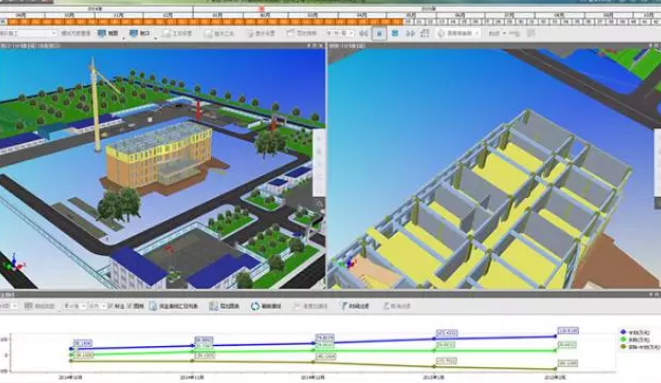Screen dimensions: 661x383
Task: Click the greyed icon at the top toolbar's end
Action: point(531,33)
